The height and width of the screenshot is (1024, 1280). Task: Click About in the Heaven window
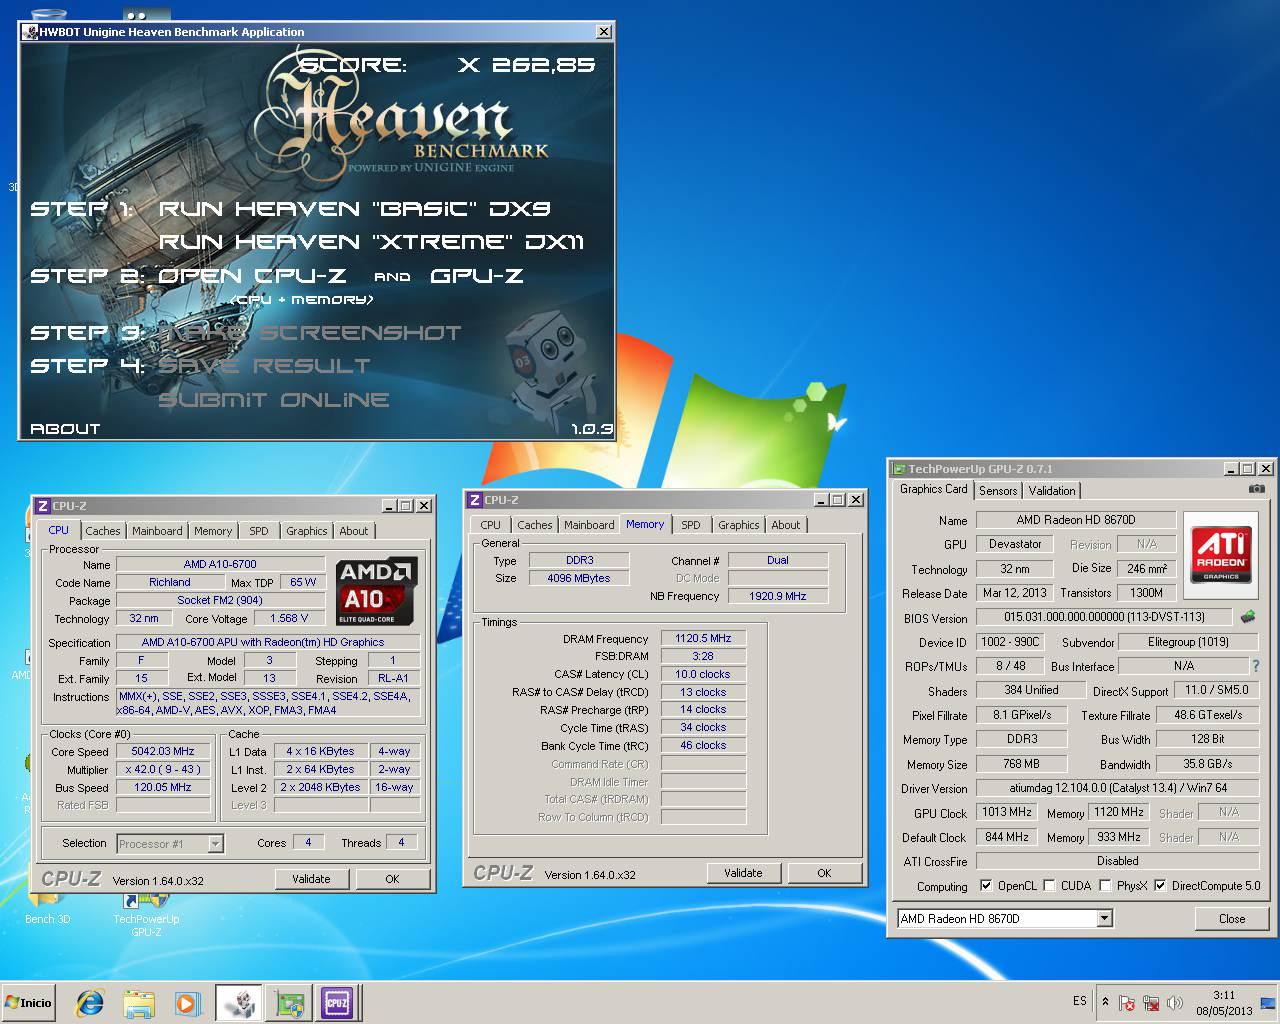tap(65, 429)
